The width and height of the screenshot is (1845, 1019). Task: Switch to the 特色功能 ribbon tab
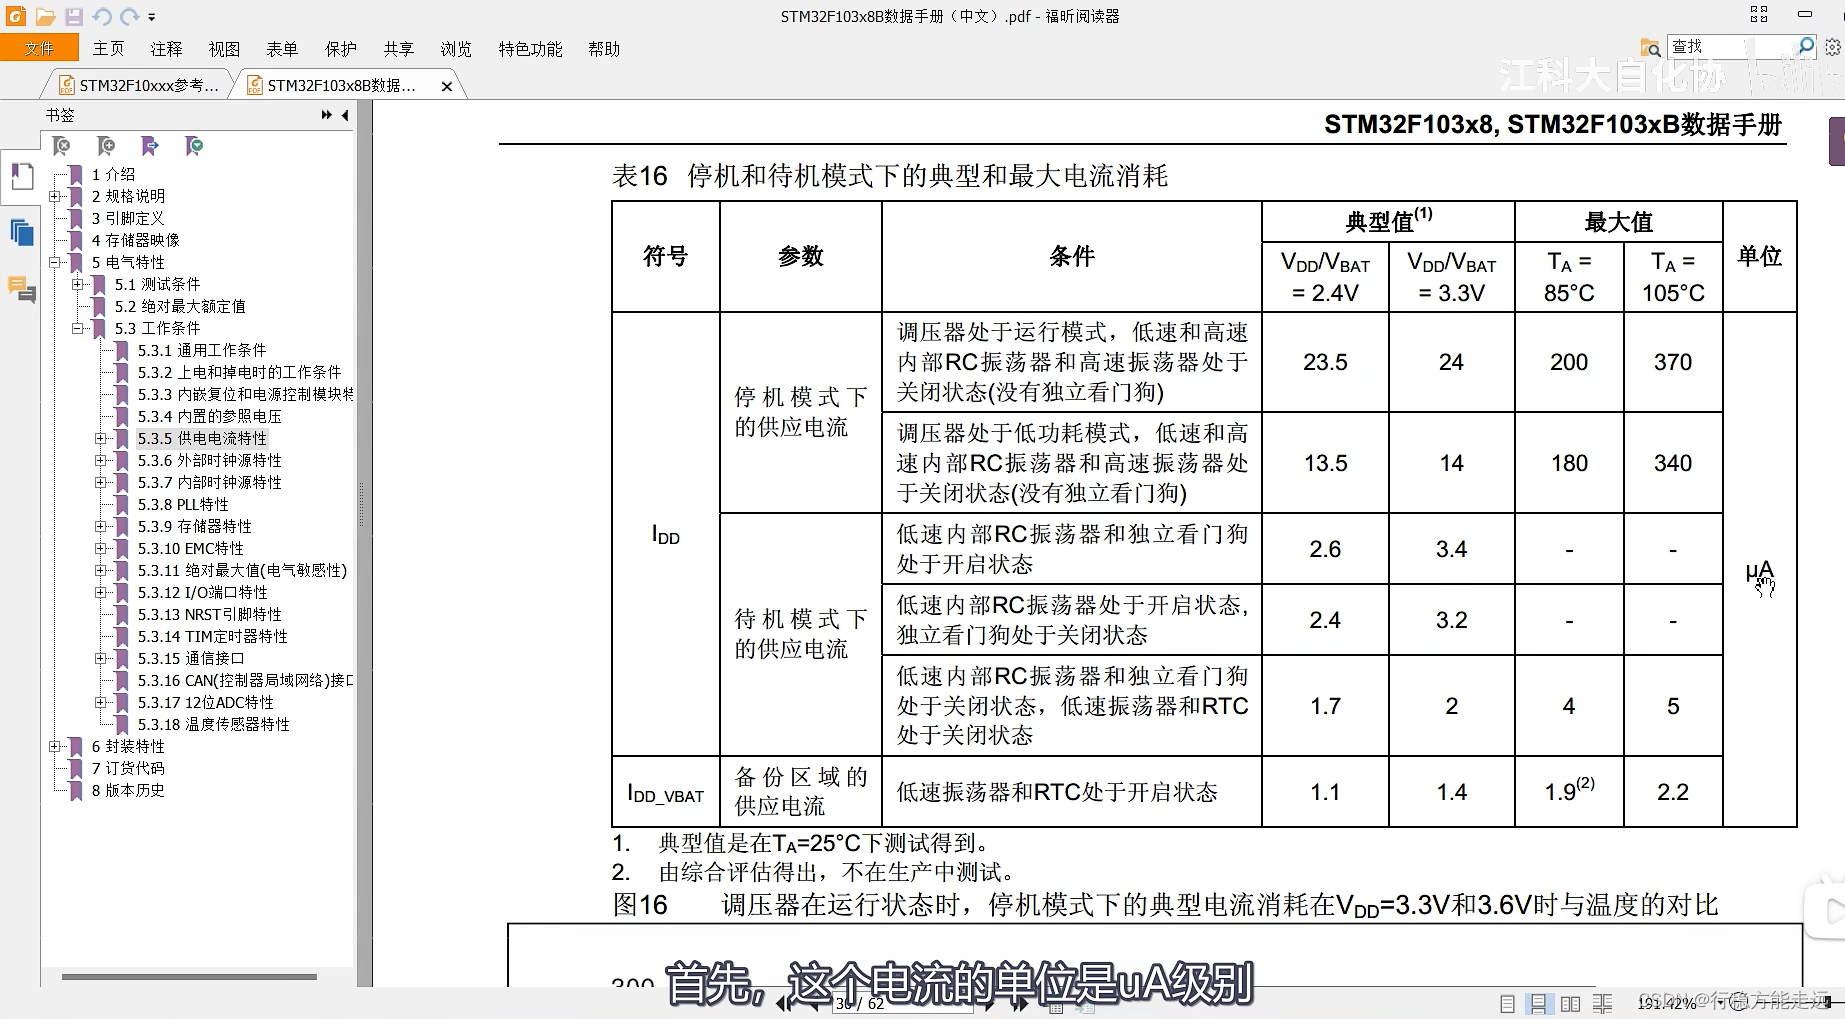click(530, 49)
